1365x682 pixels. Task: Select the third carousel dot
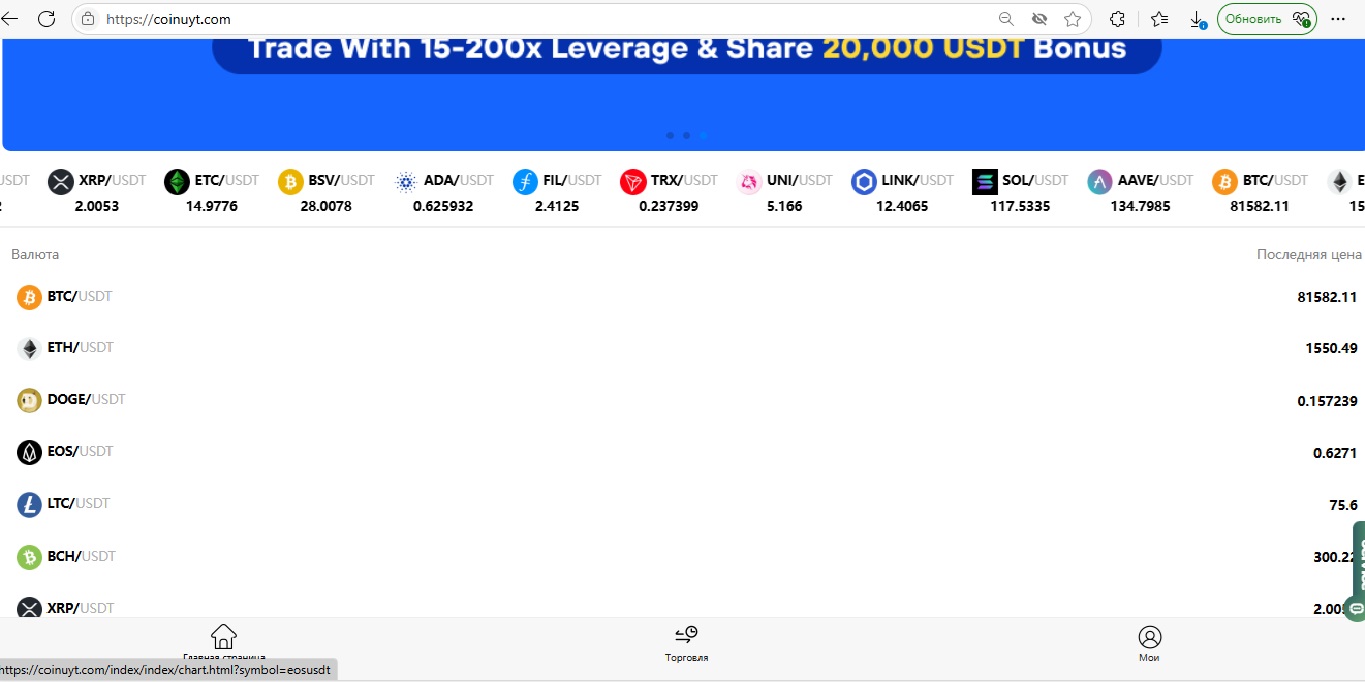click(703, 135)
